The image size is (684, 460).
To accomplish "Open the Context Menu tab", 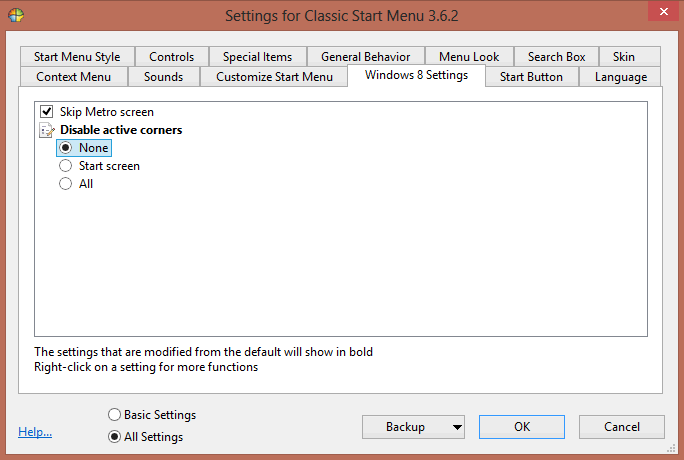I will click(x=74, y=77).
